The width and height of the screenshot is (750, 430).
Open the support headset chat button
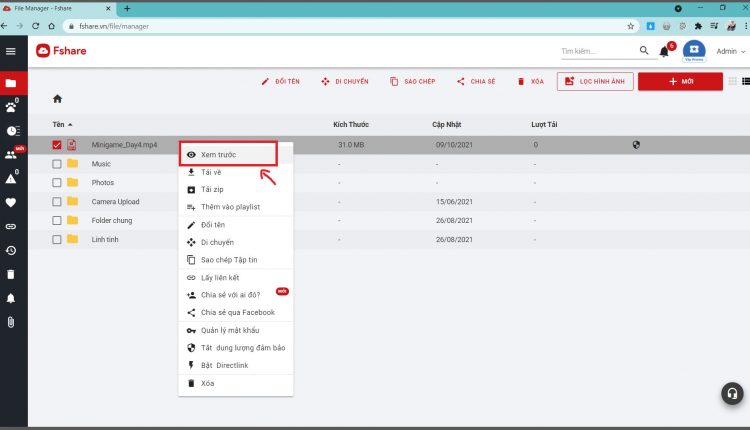click(732, 394)
